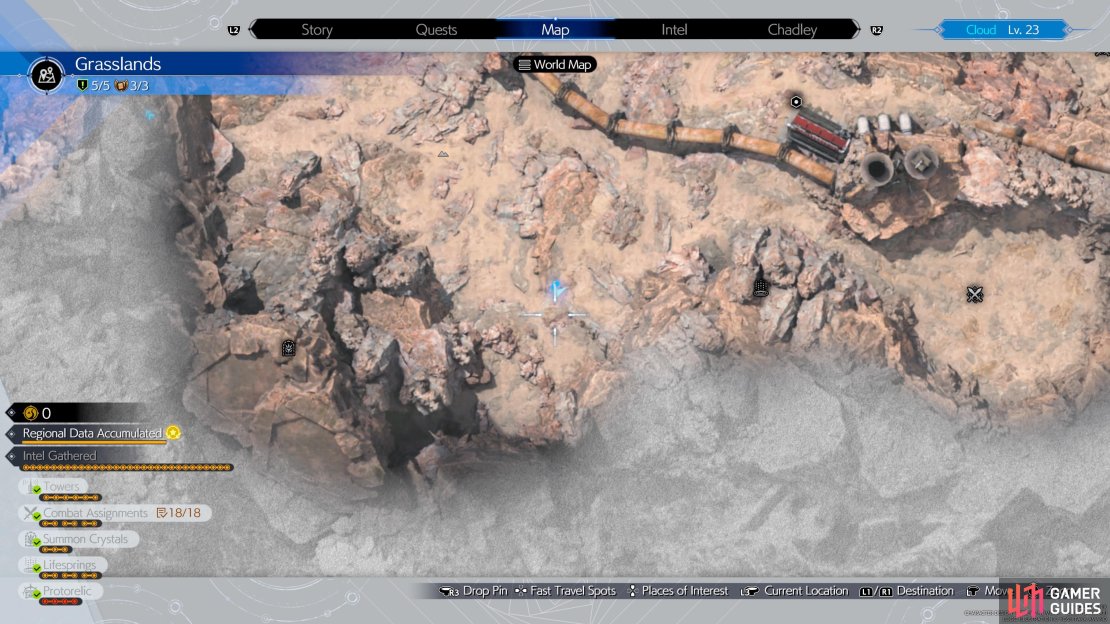Select the Combat Assignments intel label
The height and width of the screenshot is (624, 1110).
[x=96, y=513]
